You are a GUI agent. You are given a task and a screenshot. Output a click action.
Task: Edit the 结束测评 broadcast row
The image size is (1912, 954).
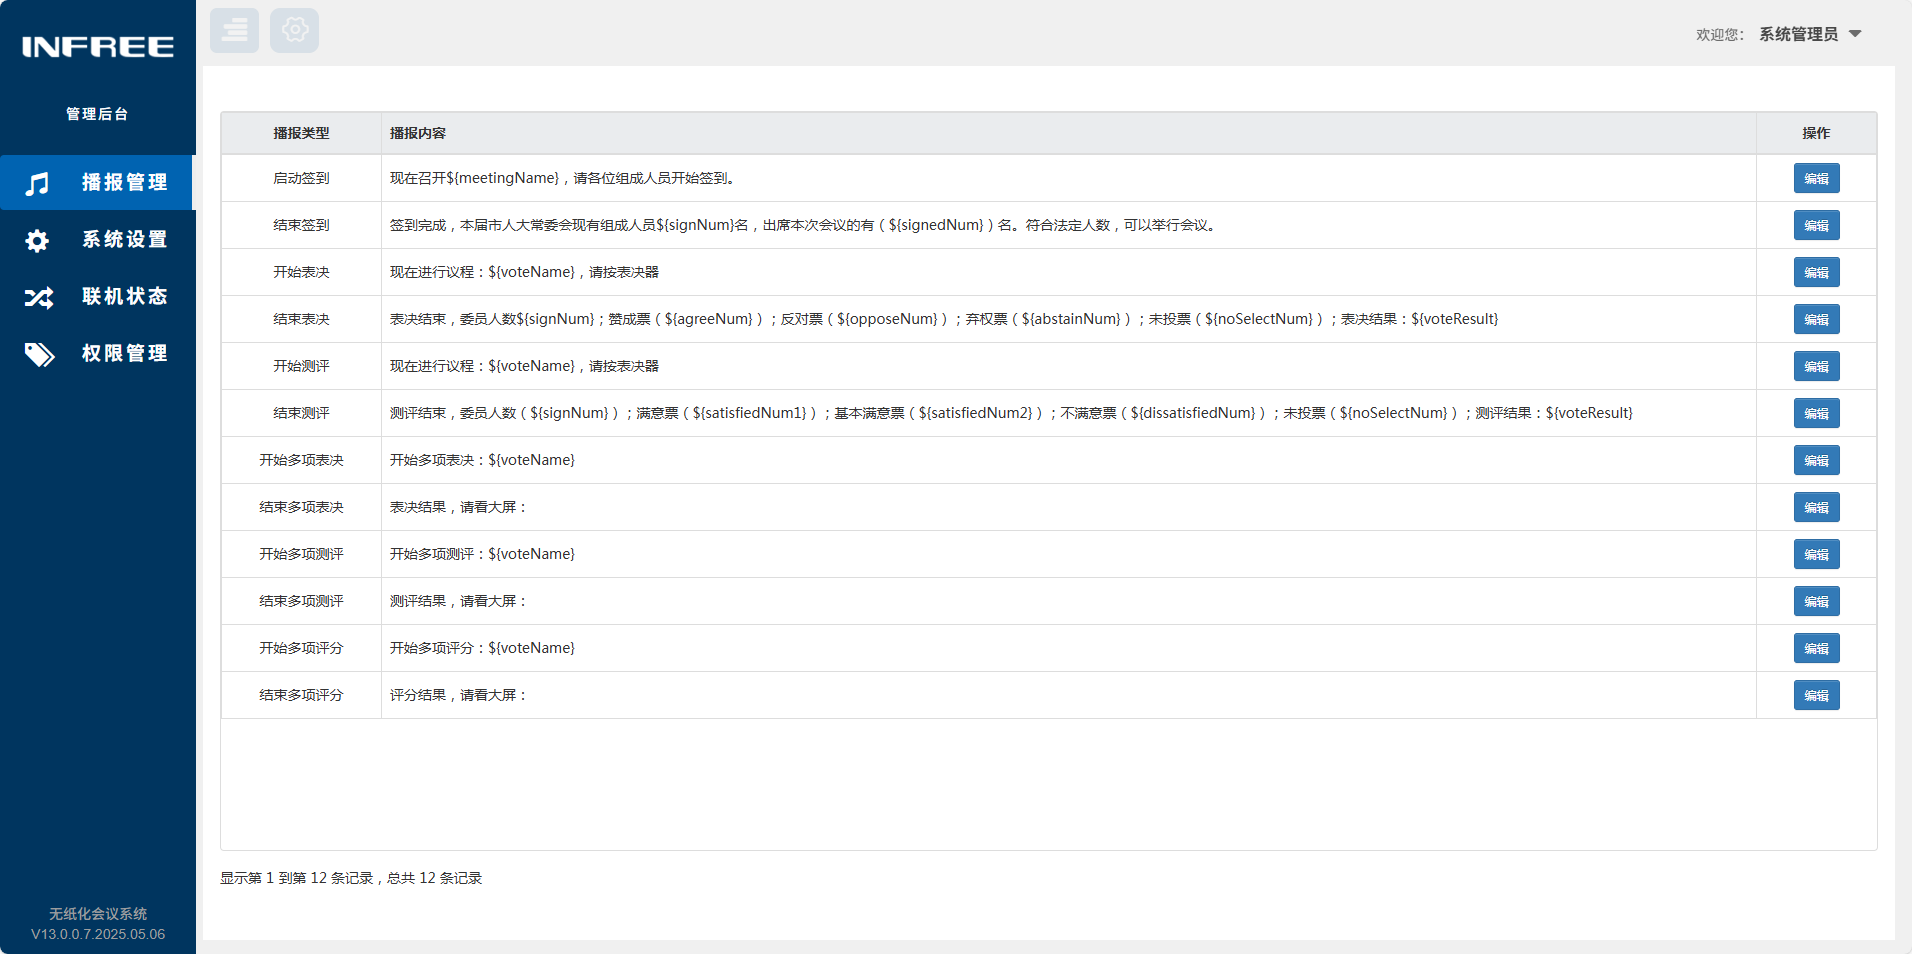(1816, 413)
